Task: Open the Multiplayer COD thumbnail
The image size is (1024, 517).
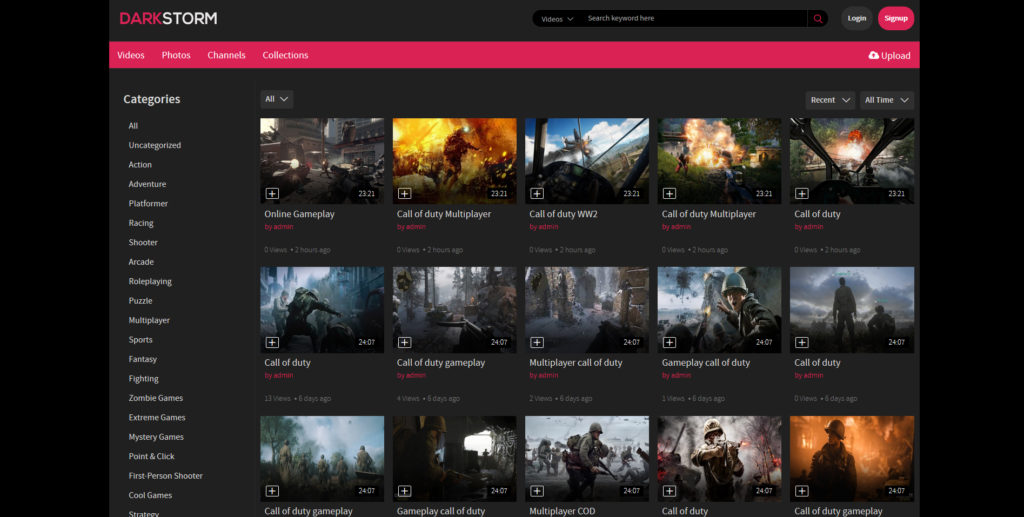Action: click(x=587, y=458)
